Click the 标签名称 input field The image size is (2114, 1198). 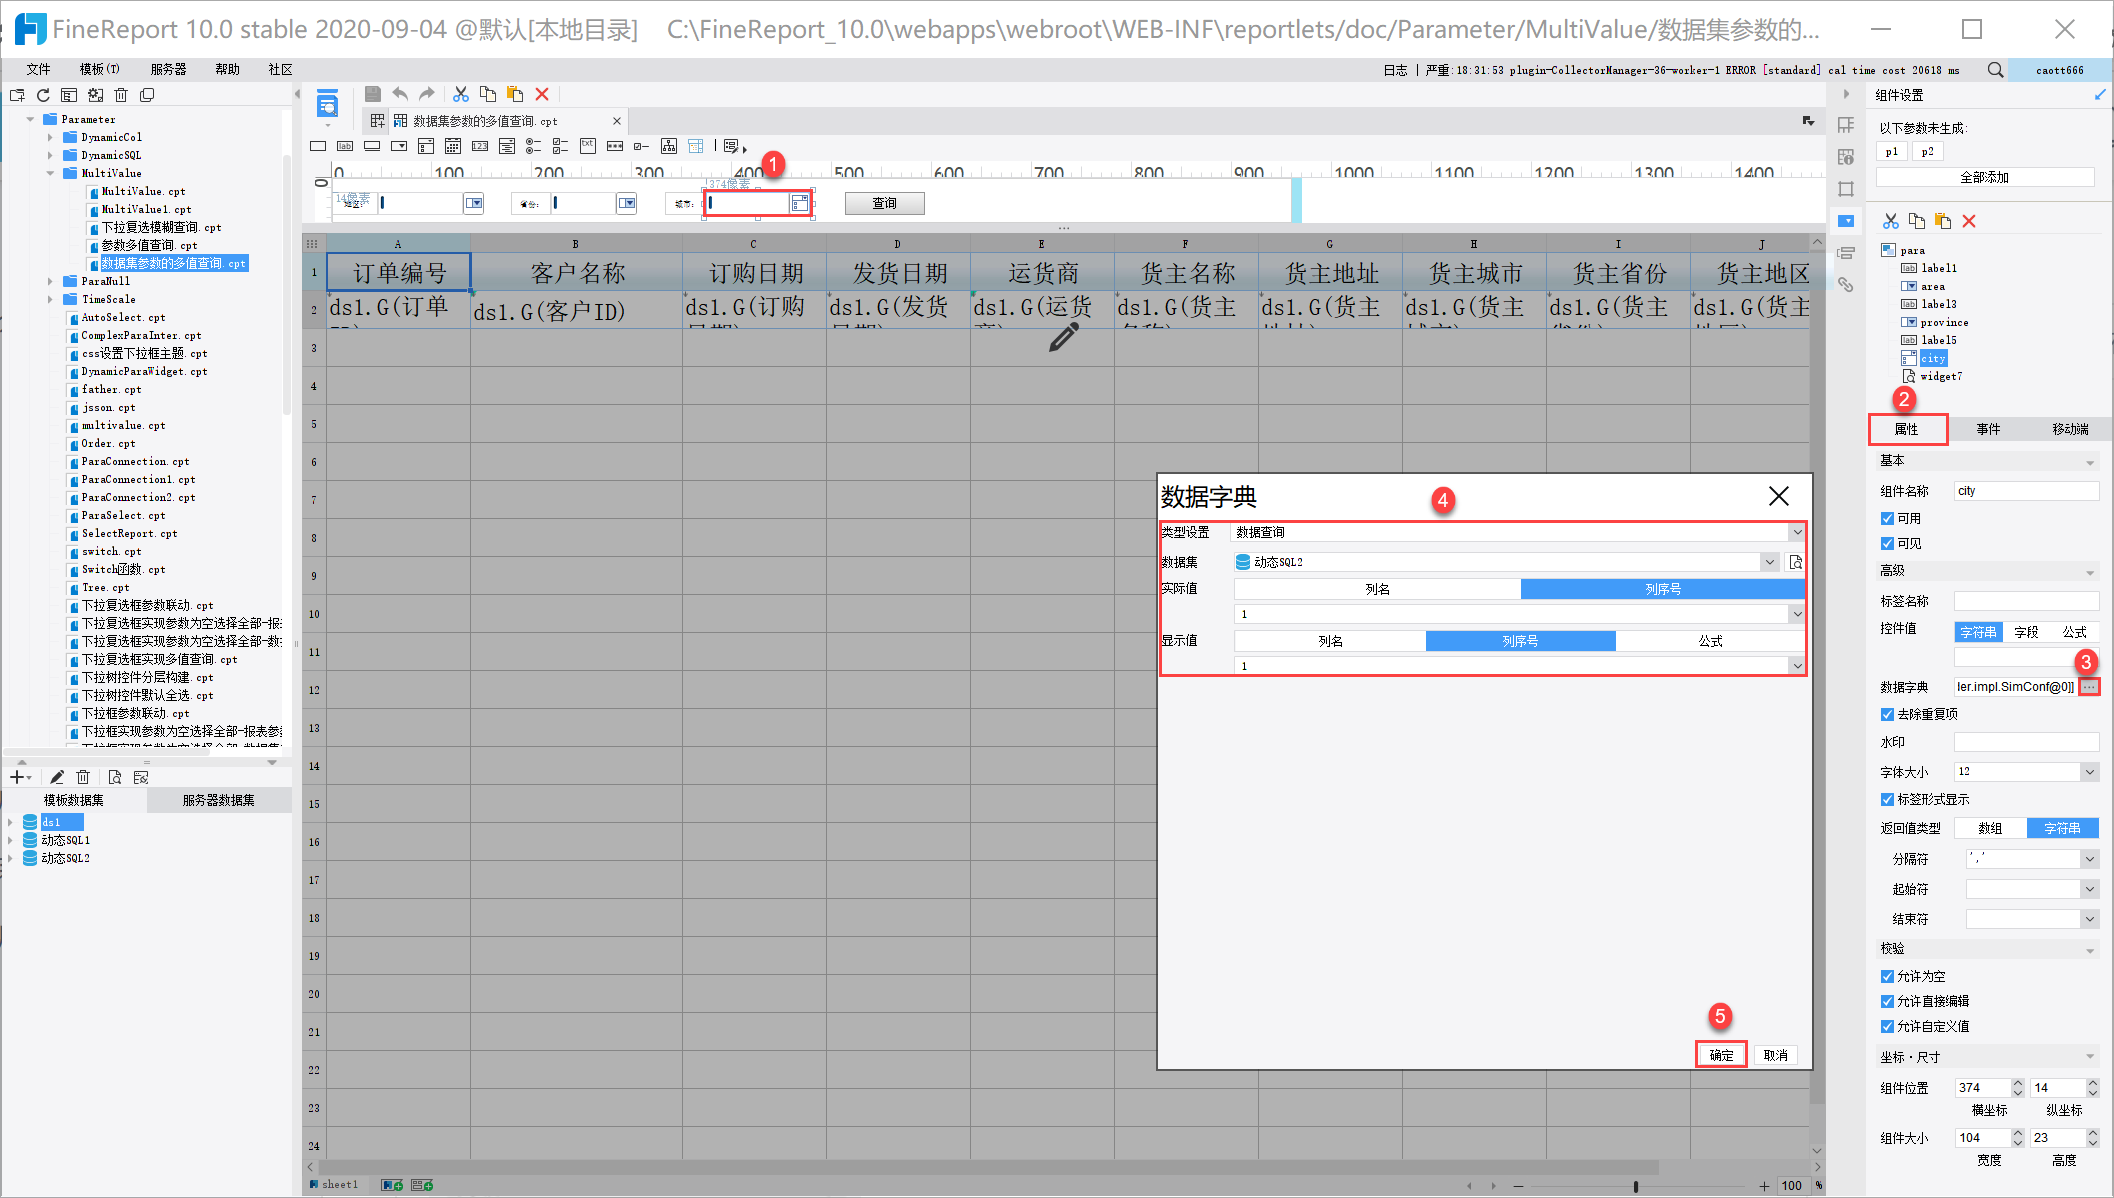(x=2026, y=601)
